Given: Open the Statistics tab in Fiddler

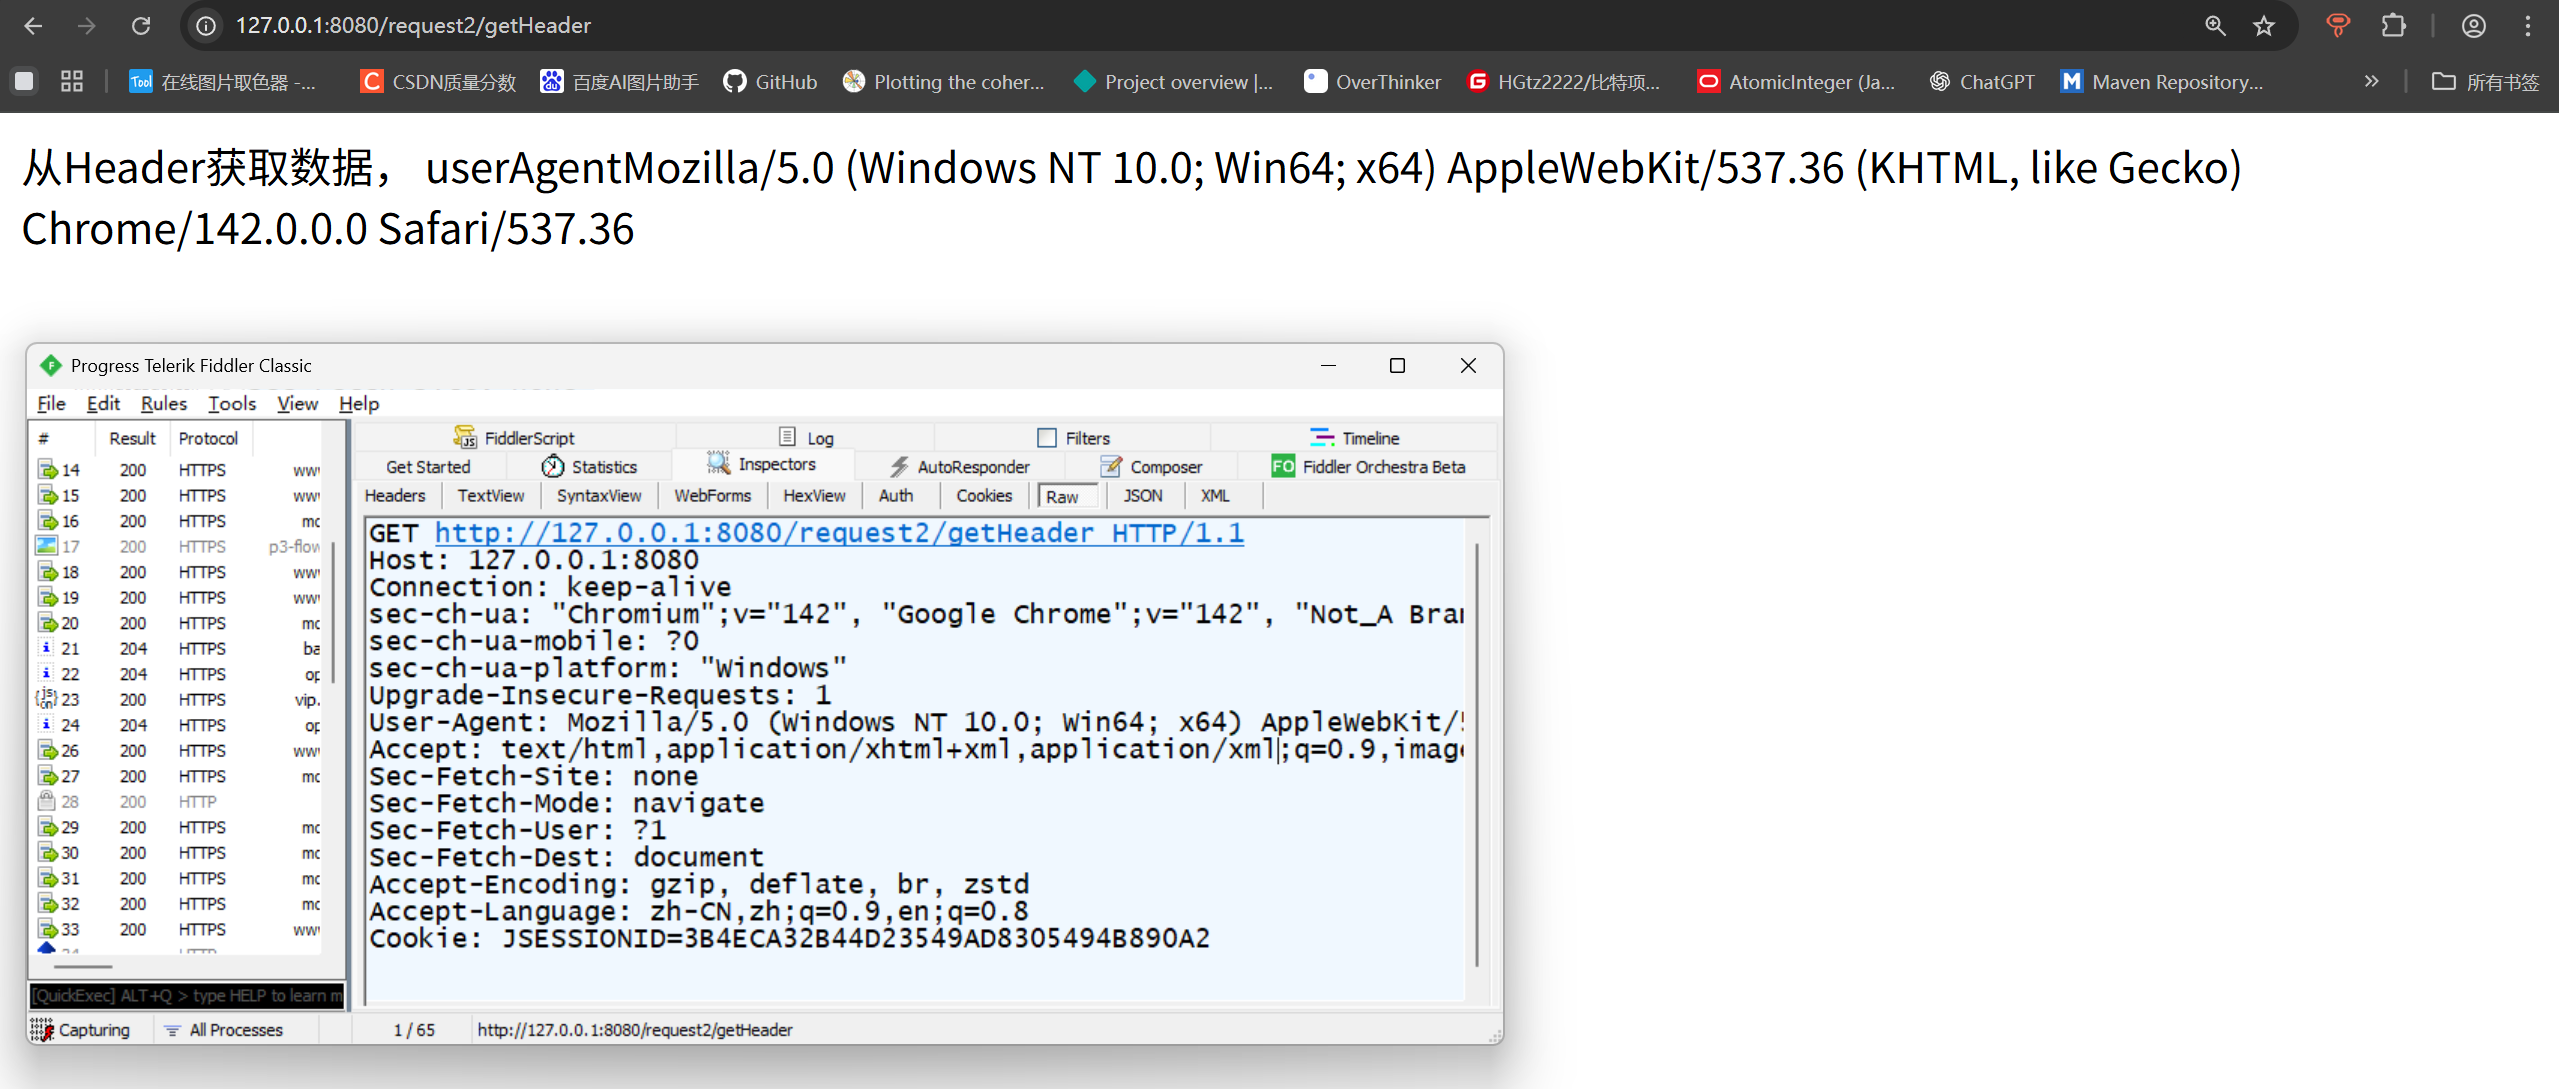Looking at the screenshot, I should (x=590, y=467).
